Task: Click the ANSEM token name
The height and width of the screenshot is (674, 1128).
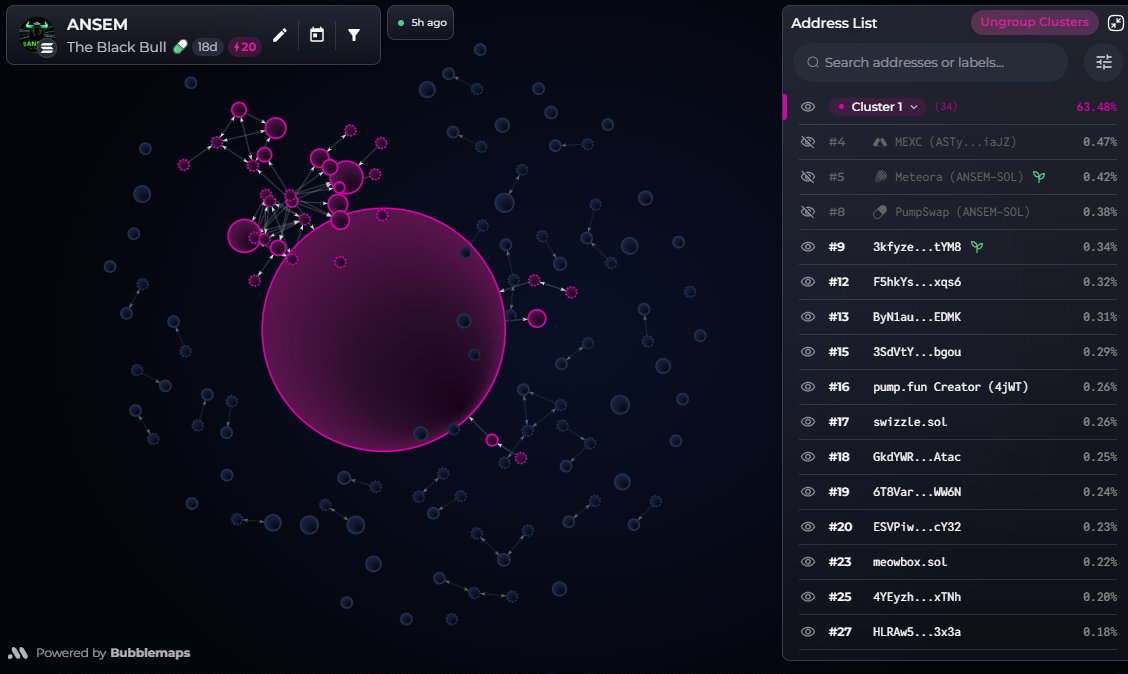Action: [x=97, y=24]
